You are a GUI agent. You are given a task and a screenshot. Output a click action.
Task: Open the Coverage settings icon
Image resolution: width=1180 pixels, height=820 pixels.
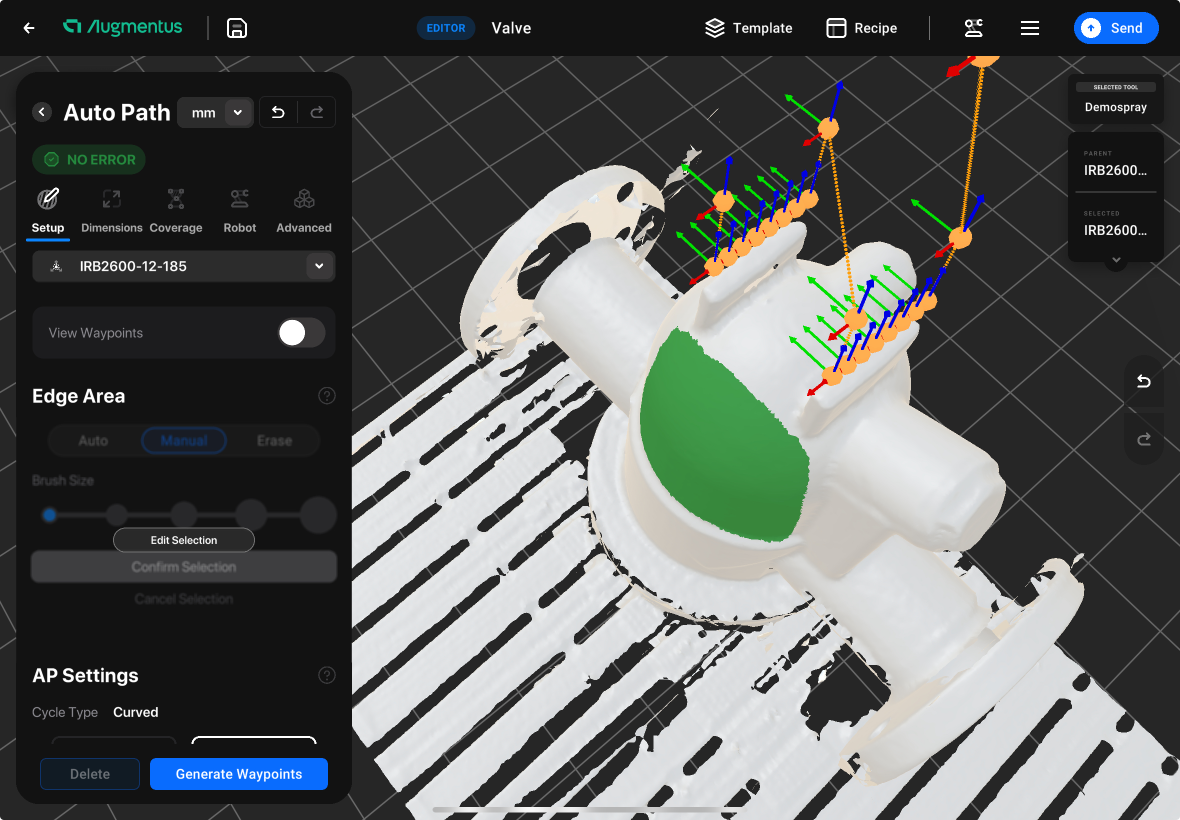click(x=176, y=199)
